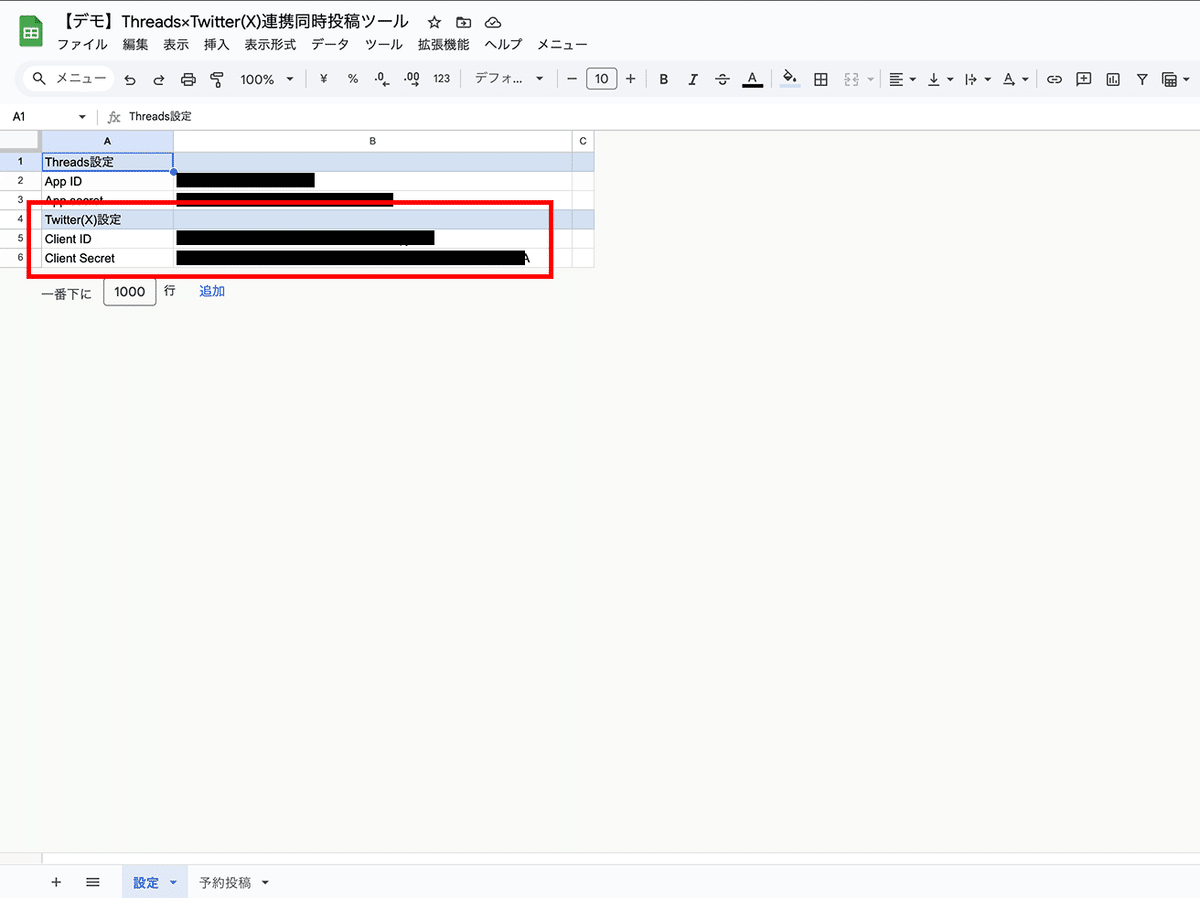
Task: Open the 編集 menu
Action: 135,44
